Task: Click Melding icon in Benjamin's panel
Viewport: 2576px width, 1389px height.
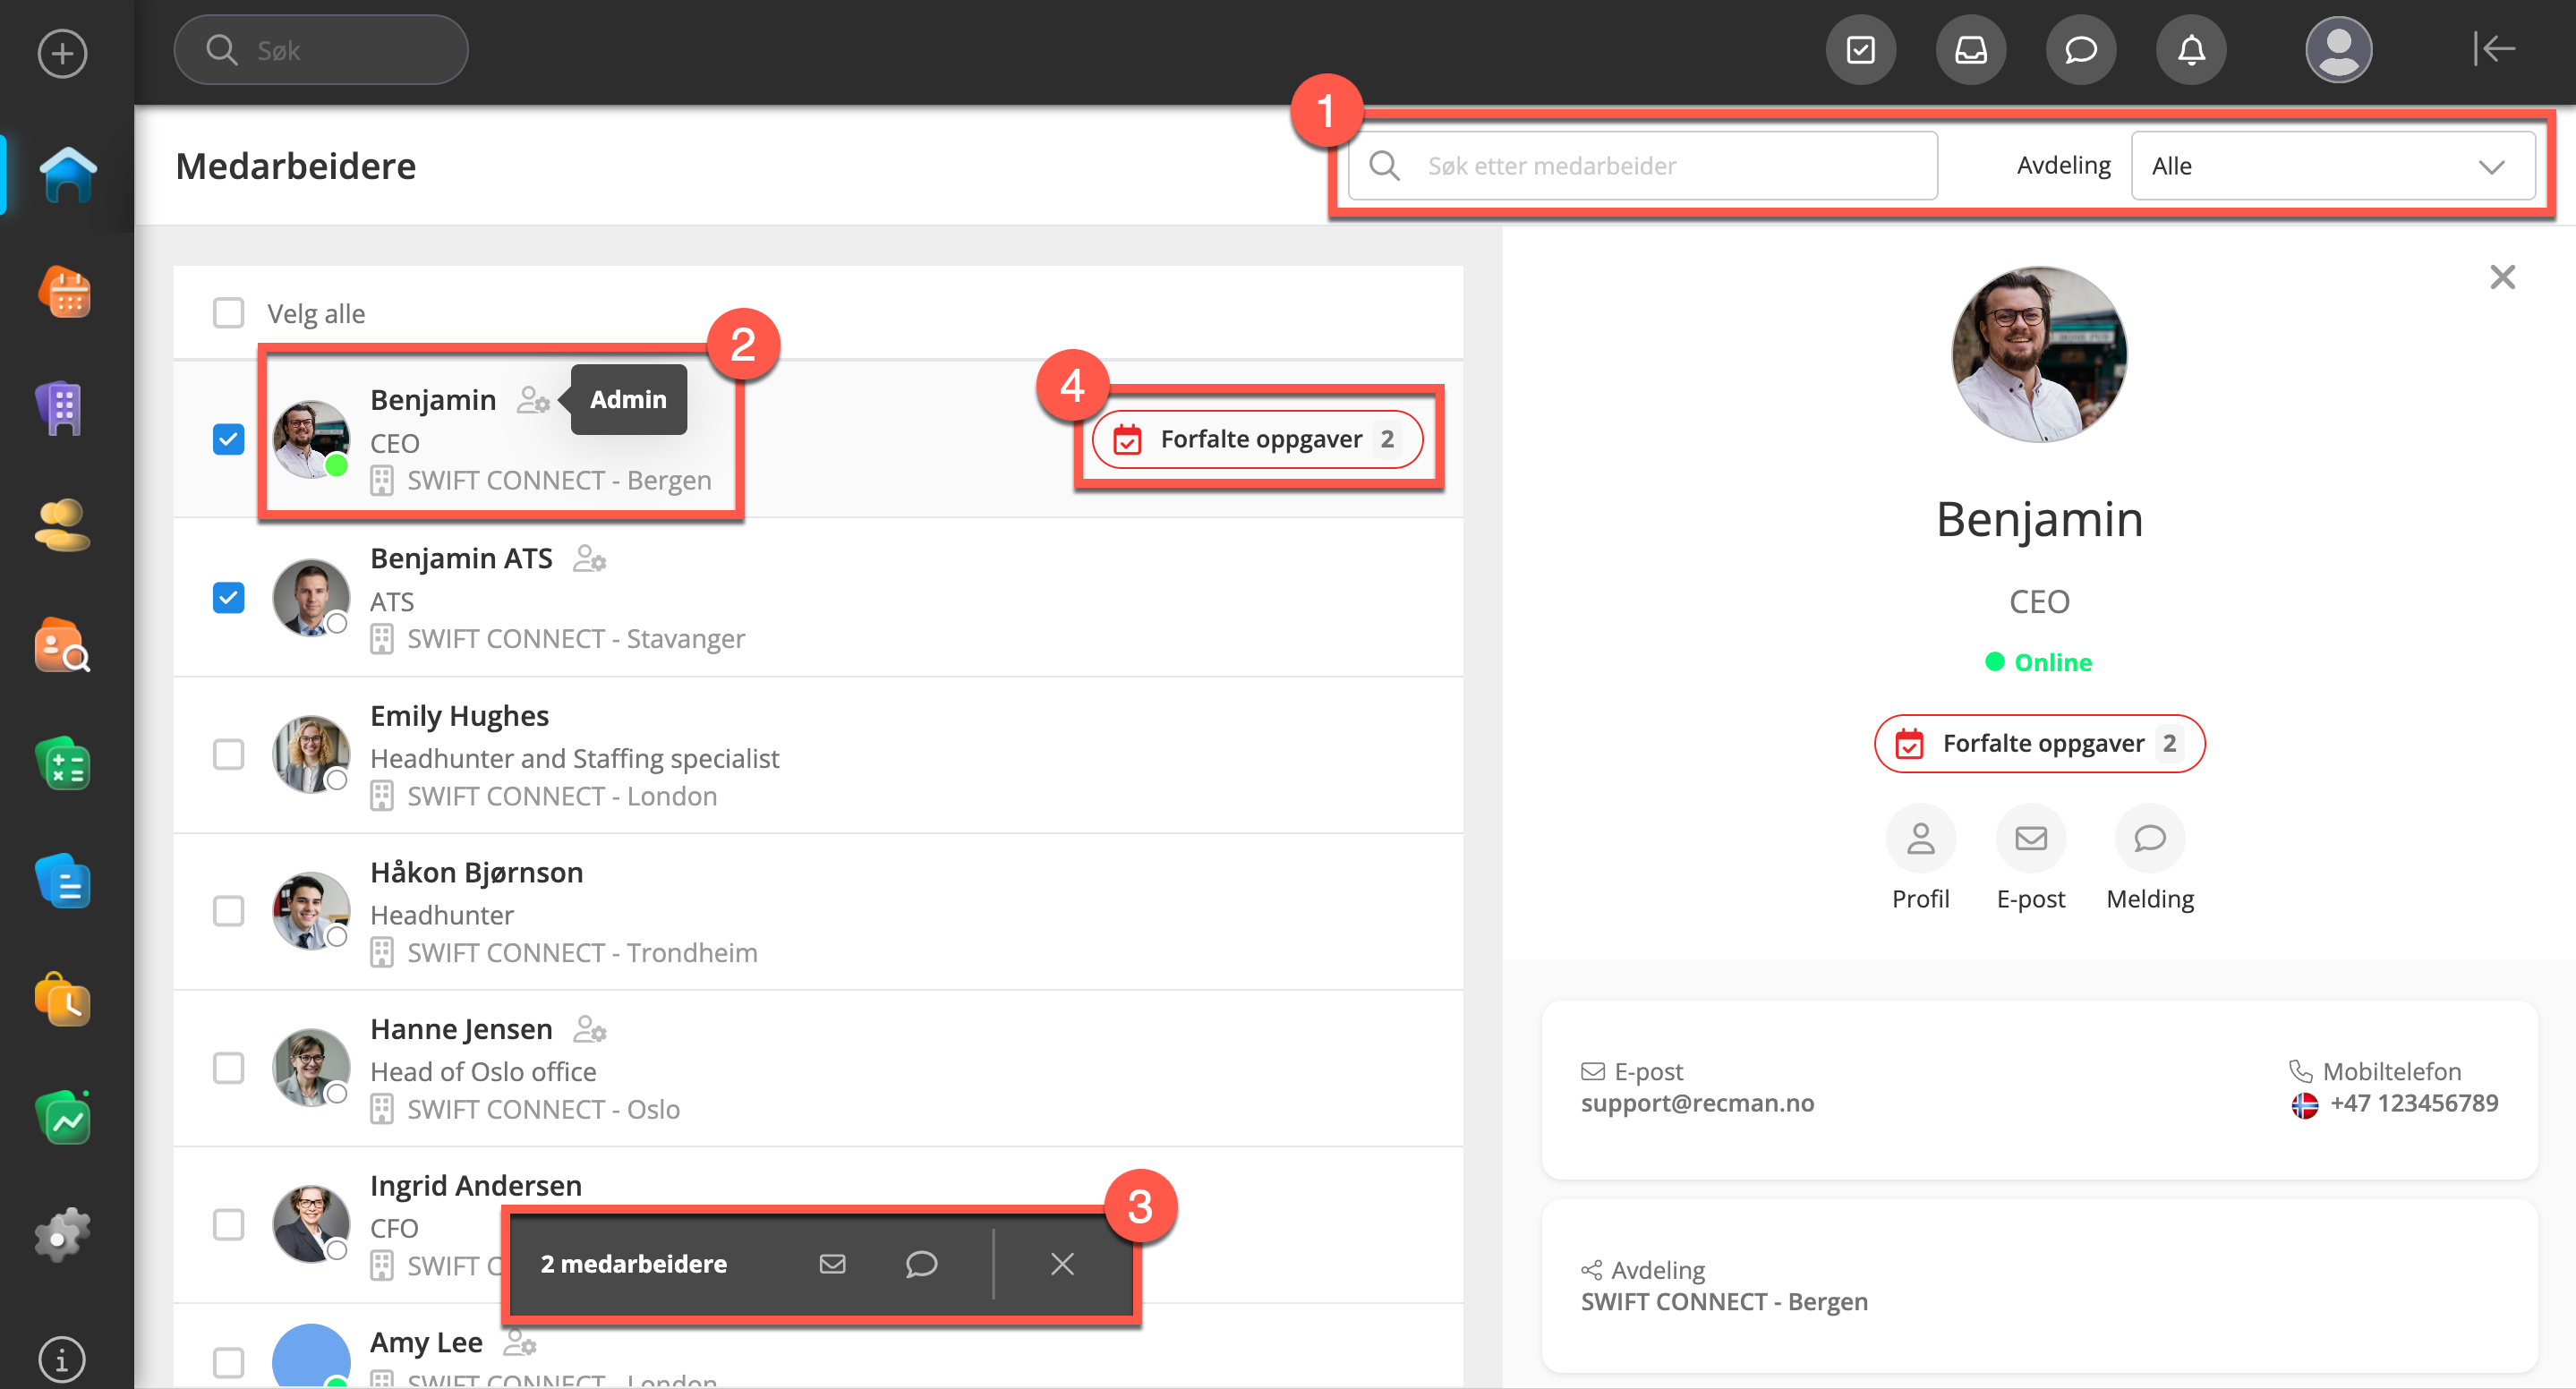Action: [x=2149, y=838]
